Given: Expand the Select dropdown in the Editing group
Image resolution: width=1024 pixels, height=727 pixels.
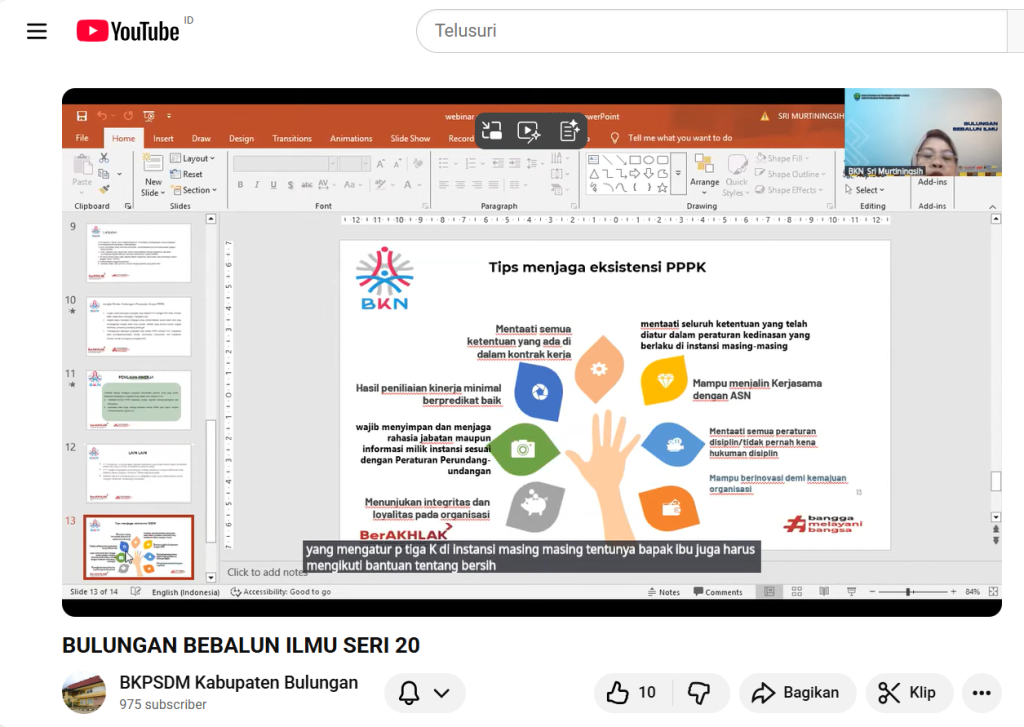Looking at the screenshot, I should click(x=866, y=190).
